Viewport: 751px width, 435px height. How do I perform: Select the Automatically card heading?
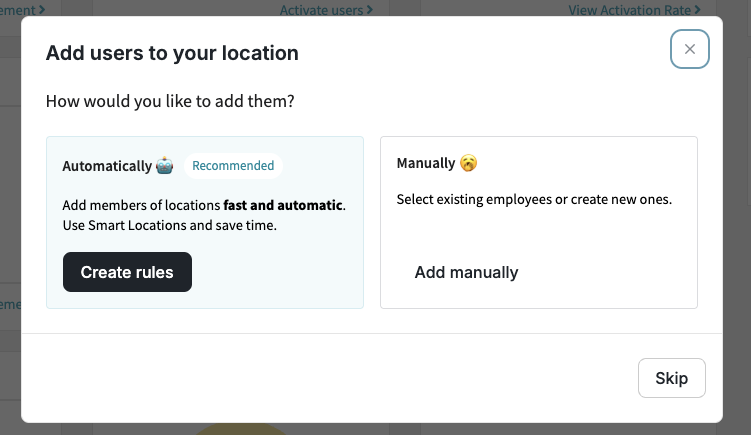coord(107,166)
